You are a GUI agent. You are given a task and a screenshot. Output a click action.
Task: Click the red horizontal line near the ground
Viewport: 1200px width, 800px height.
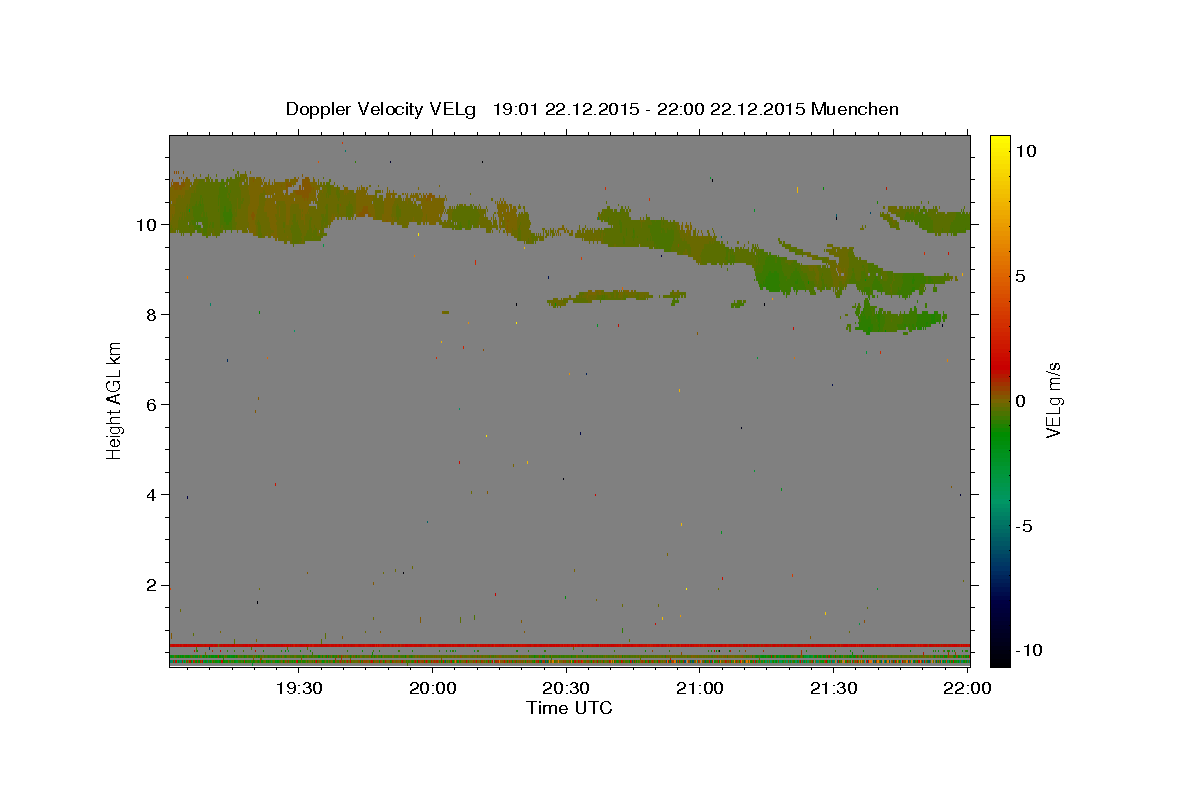(x=569, y=645)
